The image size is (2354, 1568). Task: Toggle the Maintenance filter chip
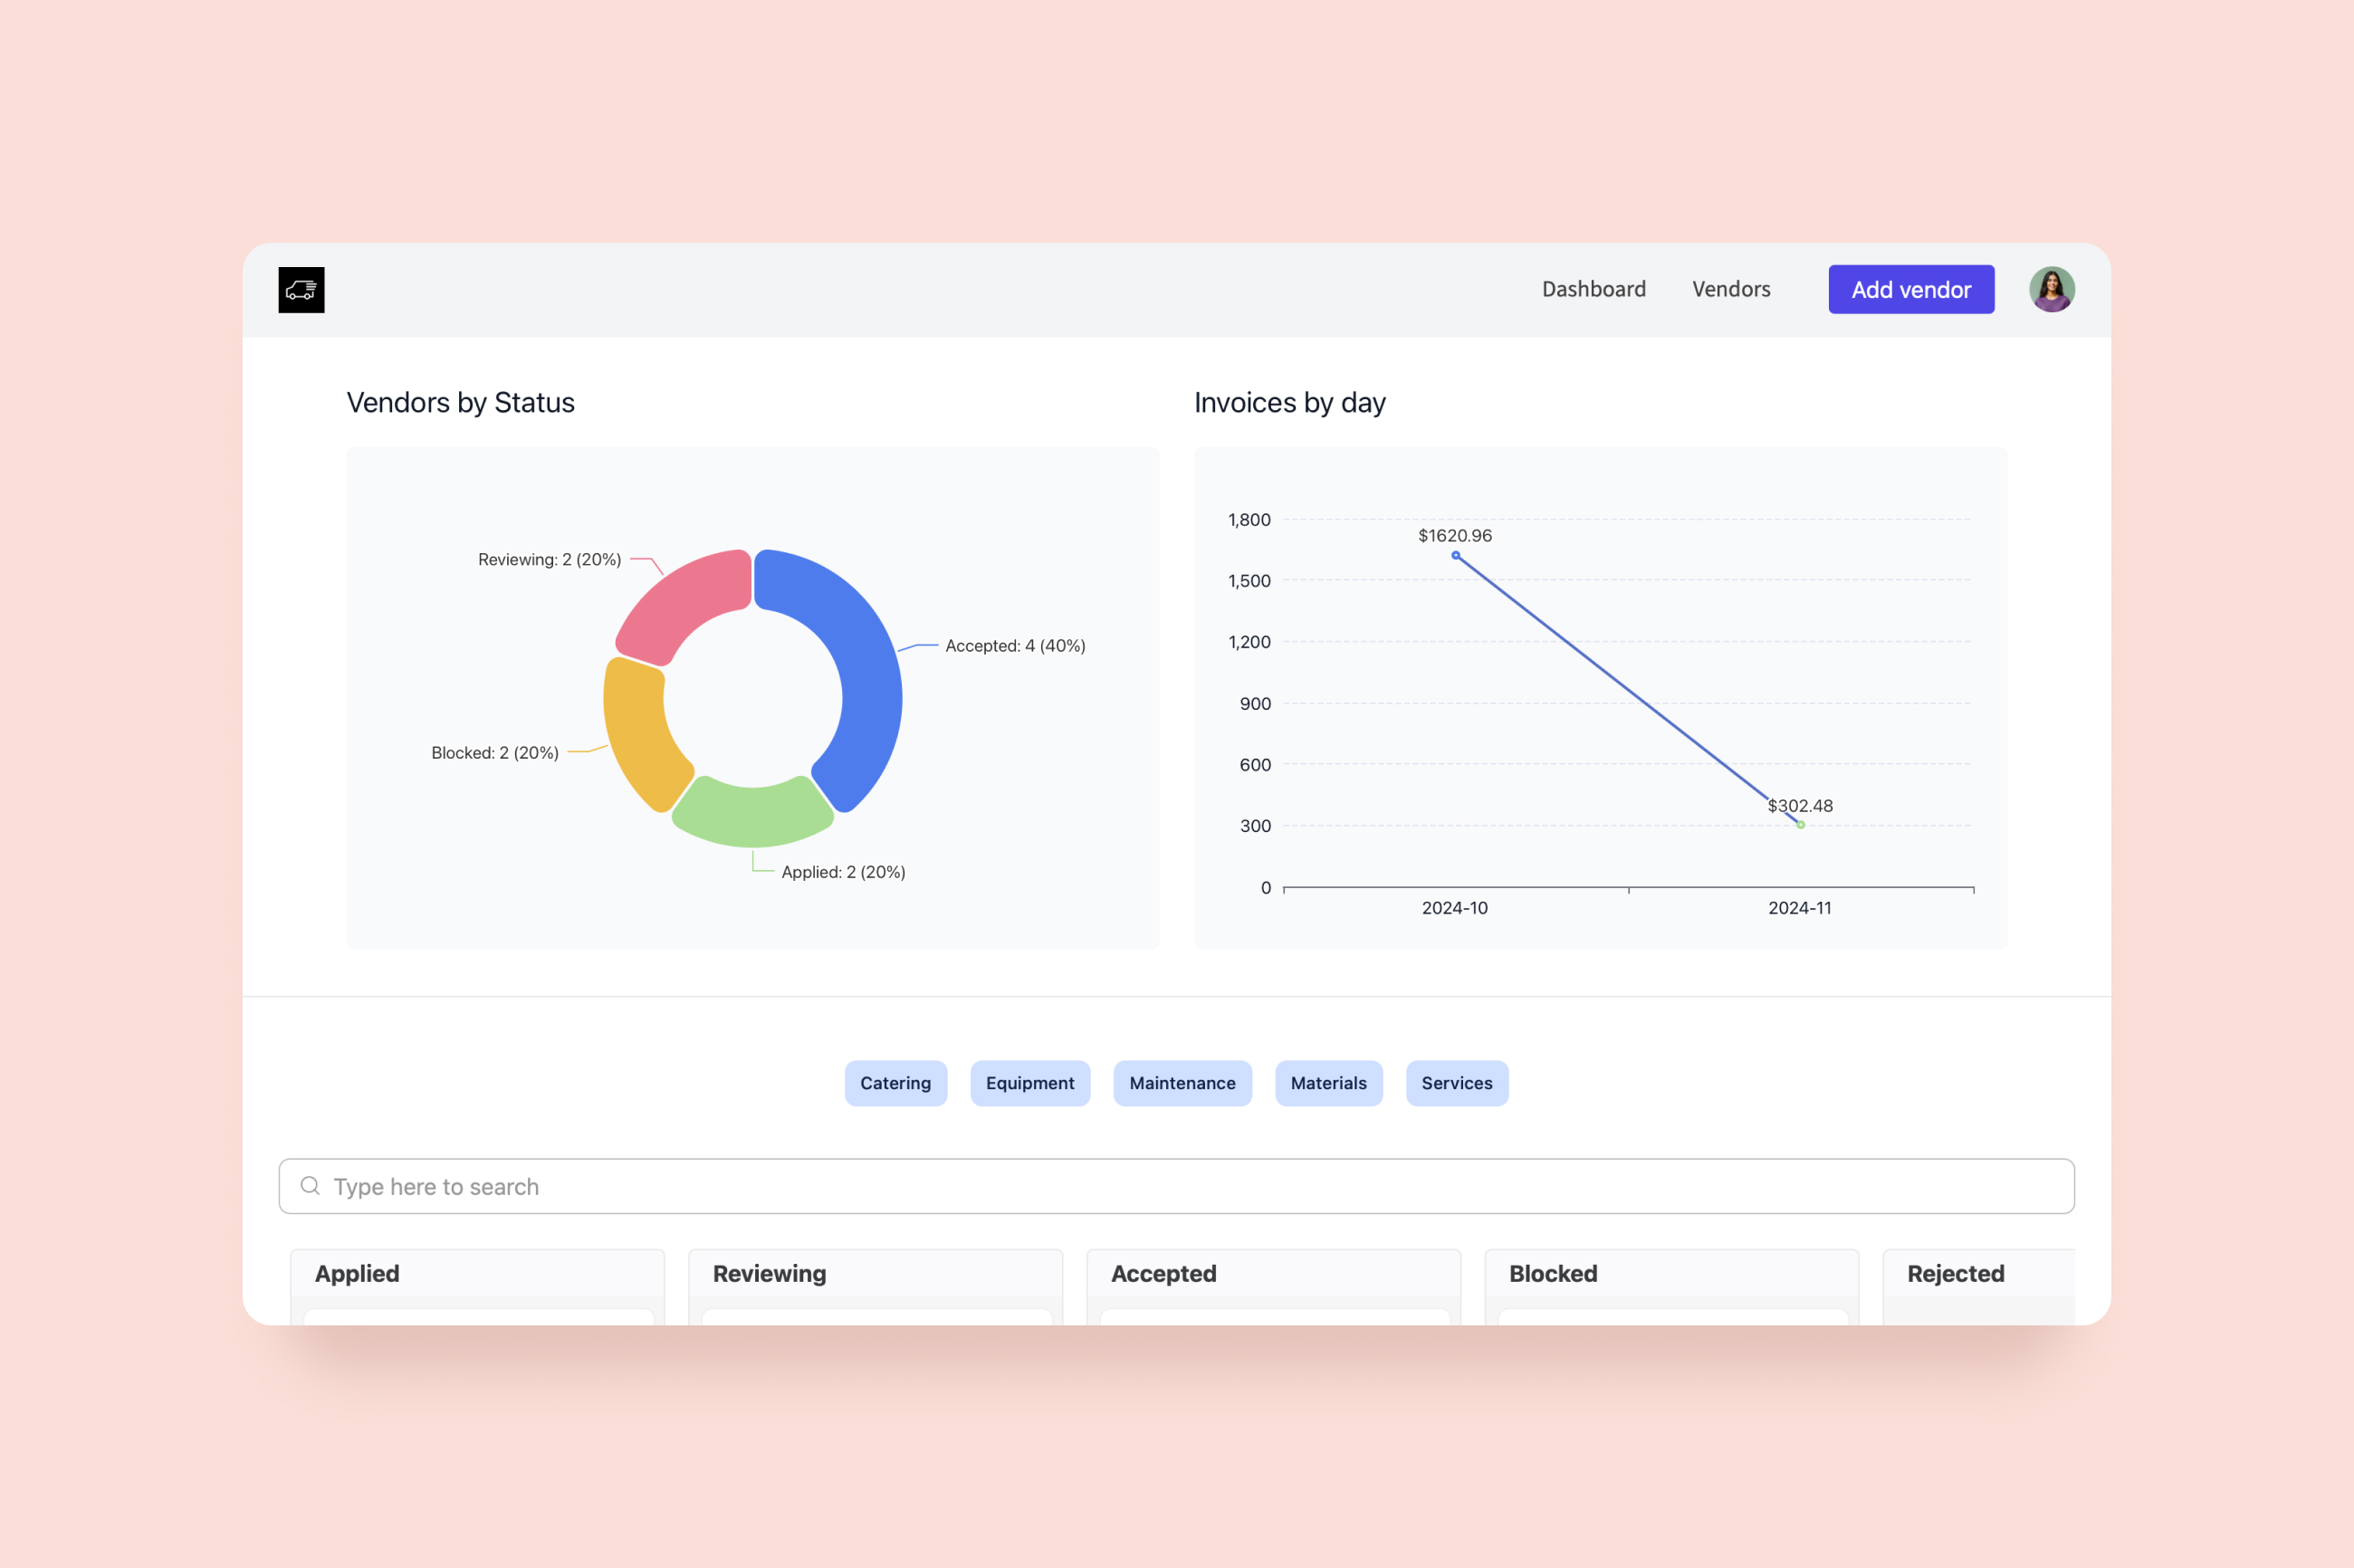[1182, 1083]
